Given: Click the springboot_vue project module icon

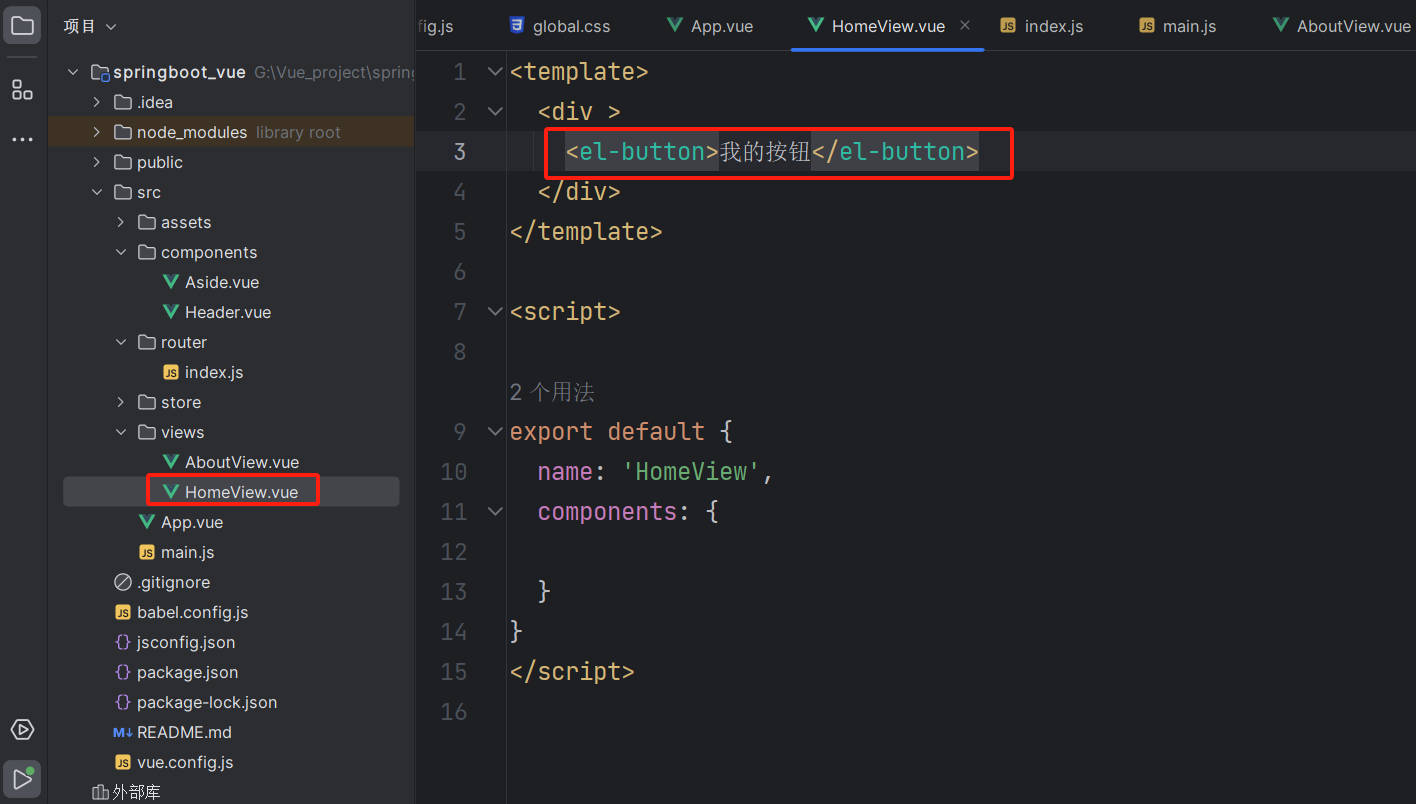Looking at the screenshot, I should pyautogui.click(x=100, y=72).
